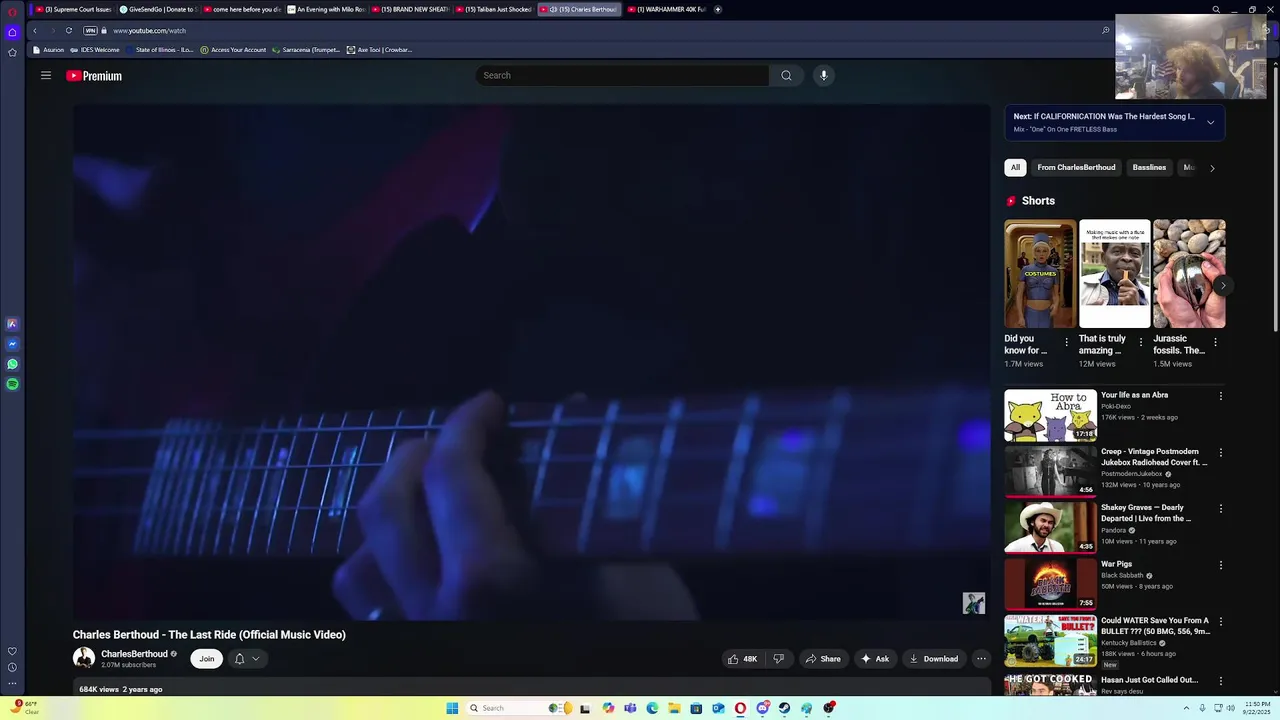Open options for War Pigs video
The width and height of the screenshot is (1280, 720).
1220,565
